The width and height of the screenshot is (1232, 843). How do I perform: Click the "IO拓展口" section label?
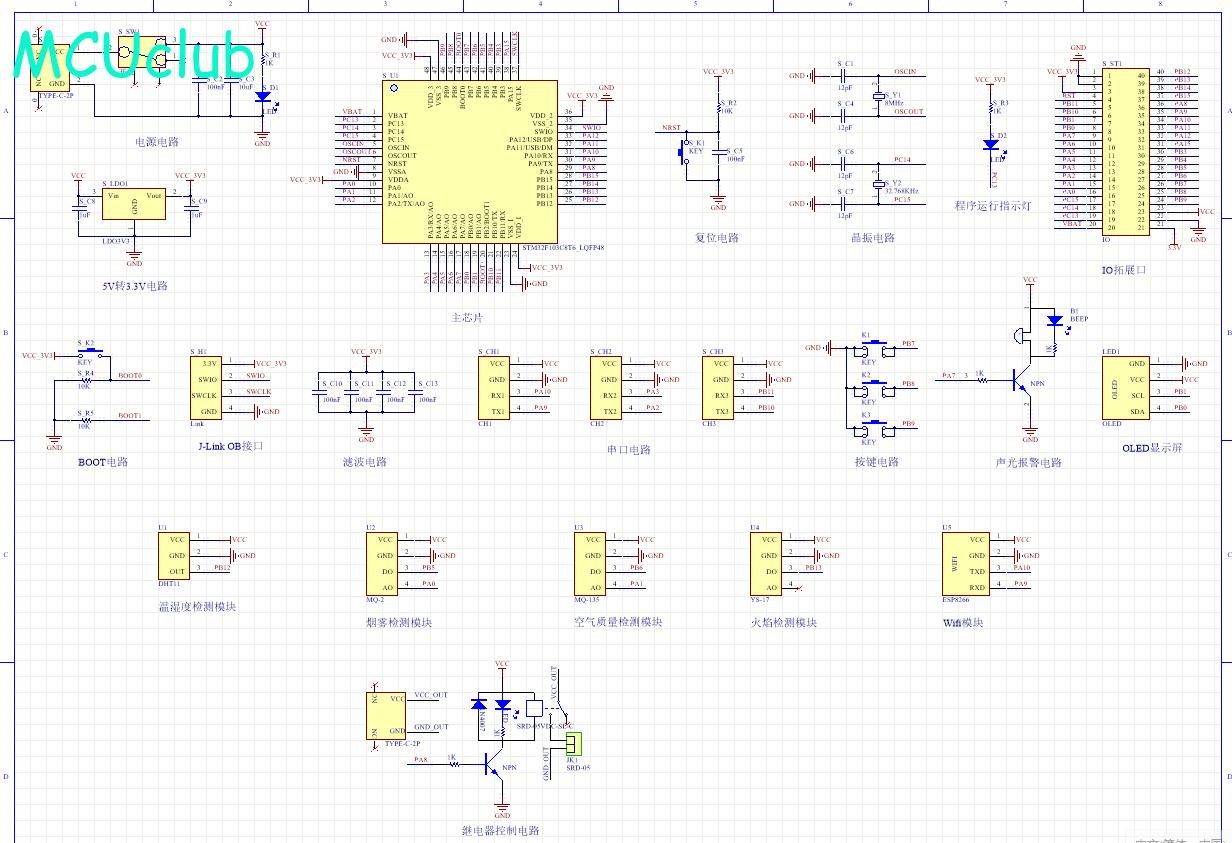click(x=1123, y=270)
